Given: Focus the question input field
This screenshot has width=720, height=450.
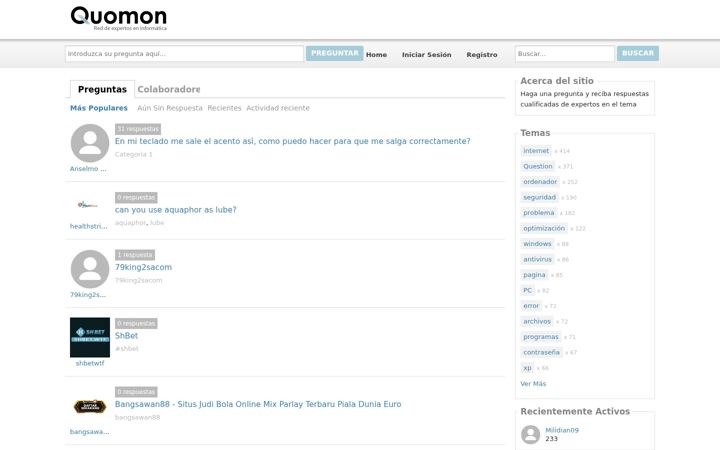Looking at the screenshot, I should pos(184,53).
